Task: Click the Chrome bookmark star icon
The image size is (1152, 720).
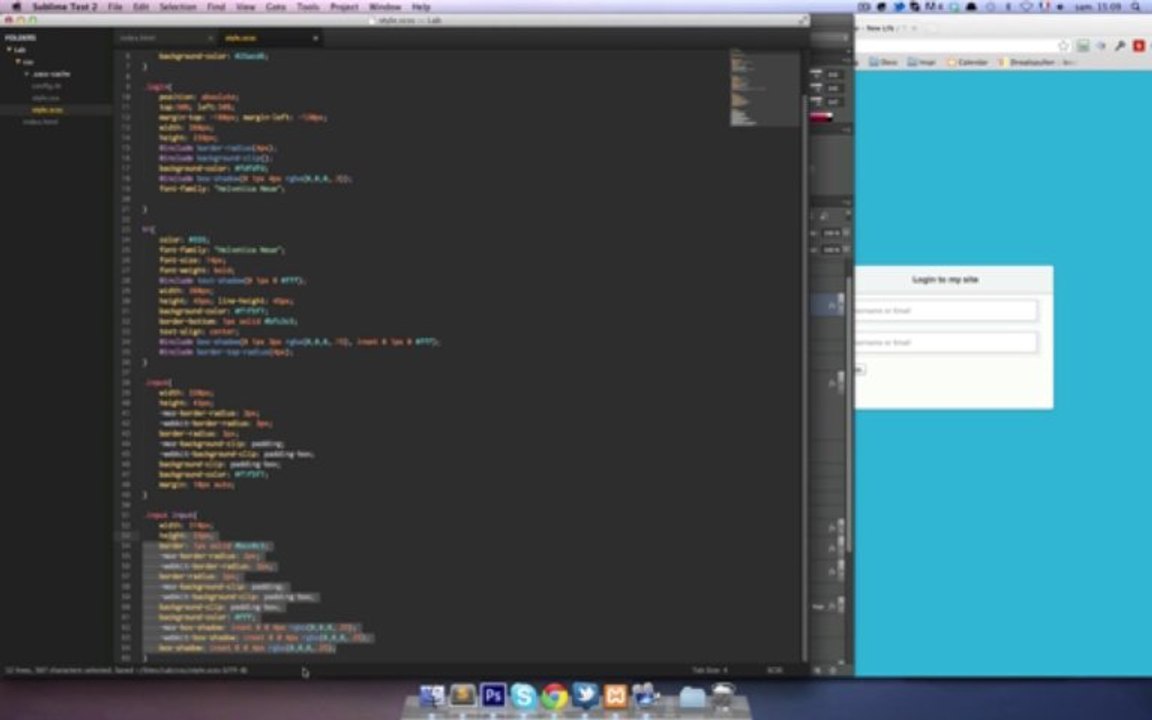Action: coord(1063,46)
